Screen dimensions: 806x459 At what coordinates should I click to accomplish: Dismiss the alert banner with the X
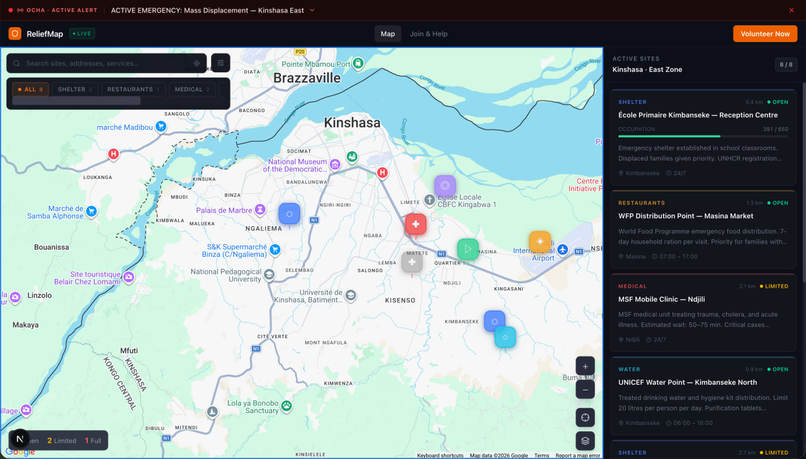(791, 10)
